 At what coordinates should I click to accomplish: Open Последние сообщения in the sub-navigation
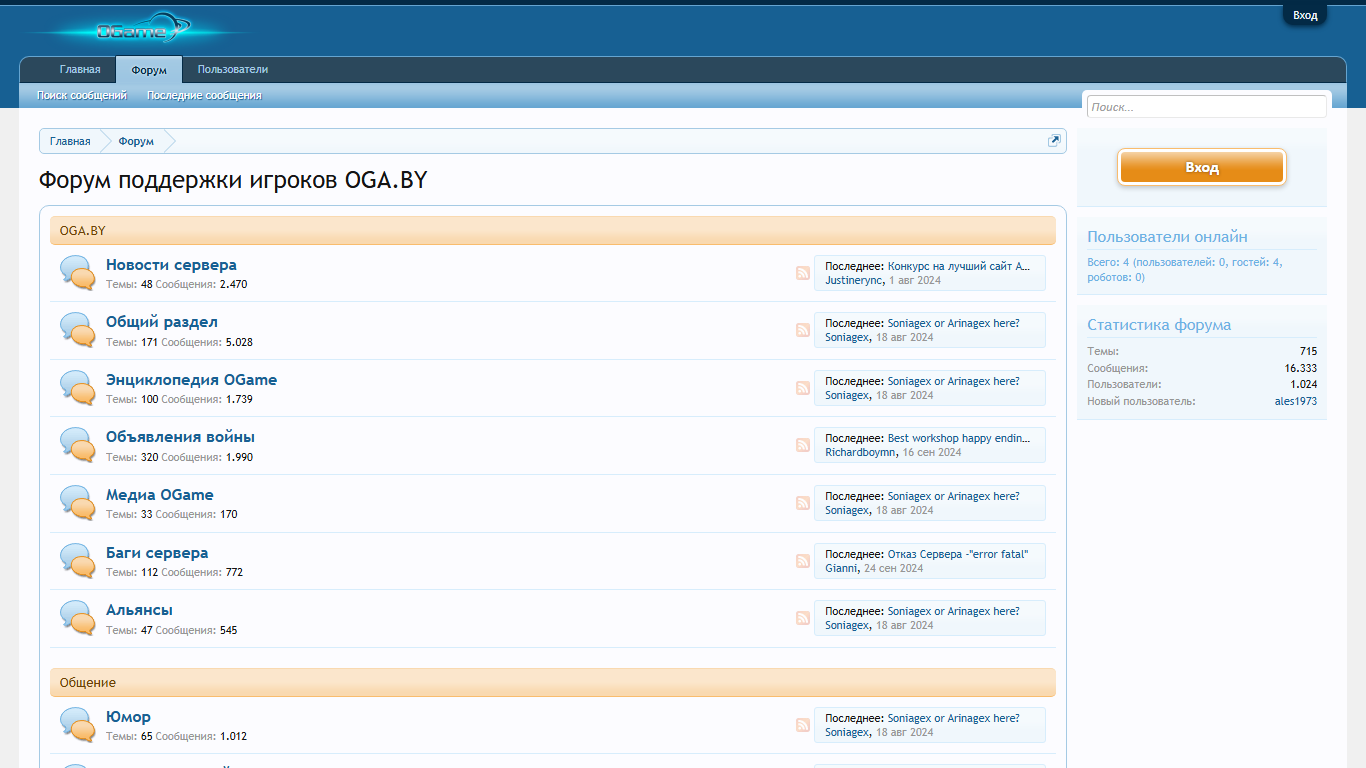pos(204,95)
